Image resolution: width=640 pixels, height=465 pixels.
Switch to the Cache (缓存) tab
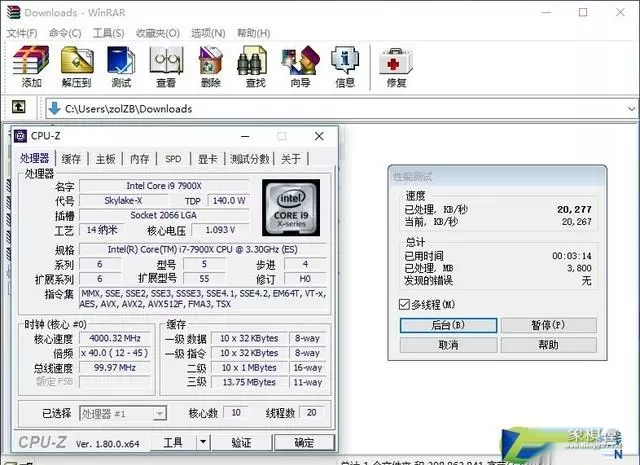[71, 159]
